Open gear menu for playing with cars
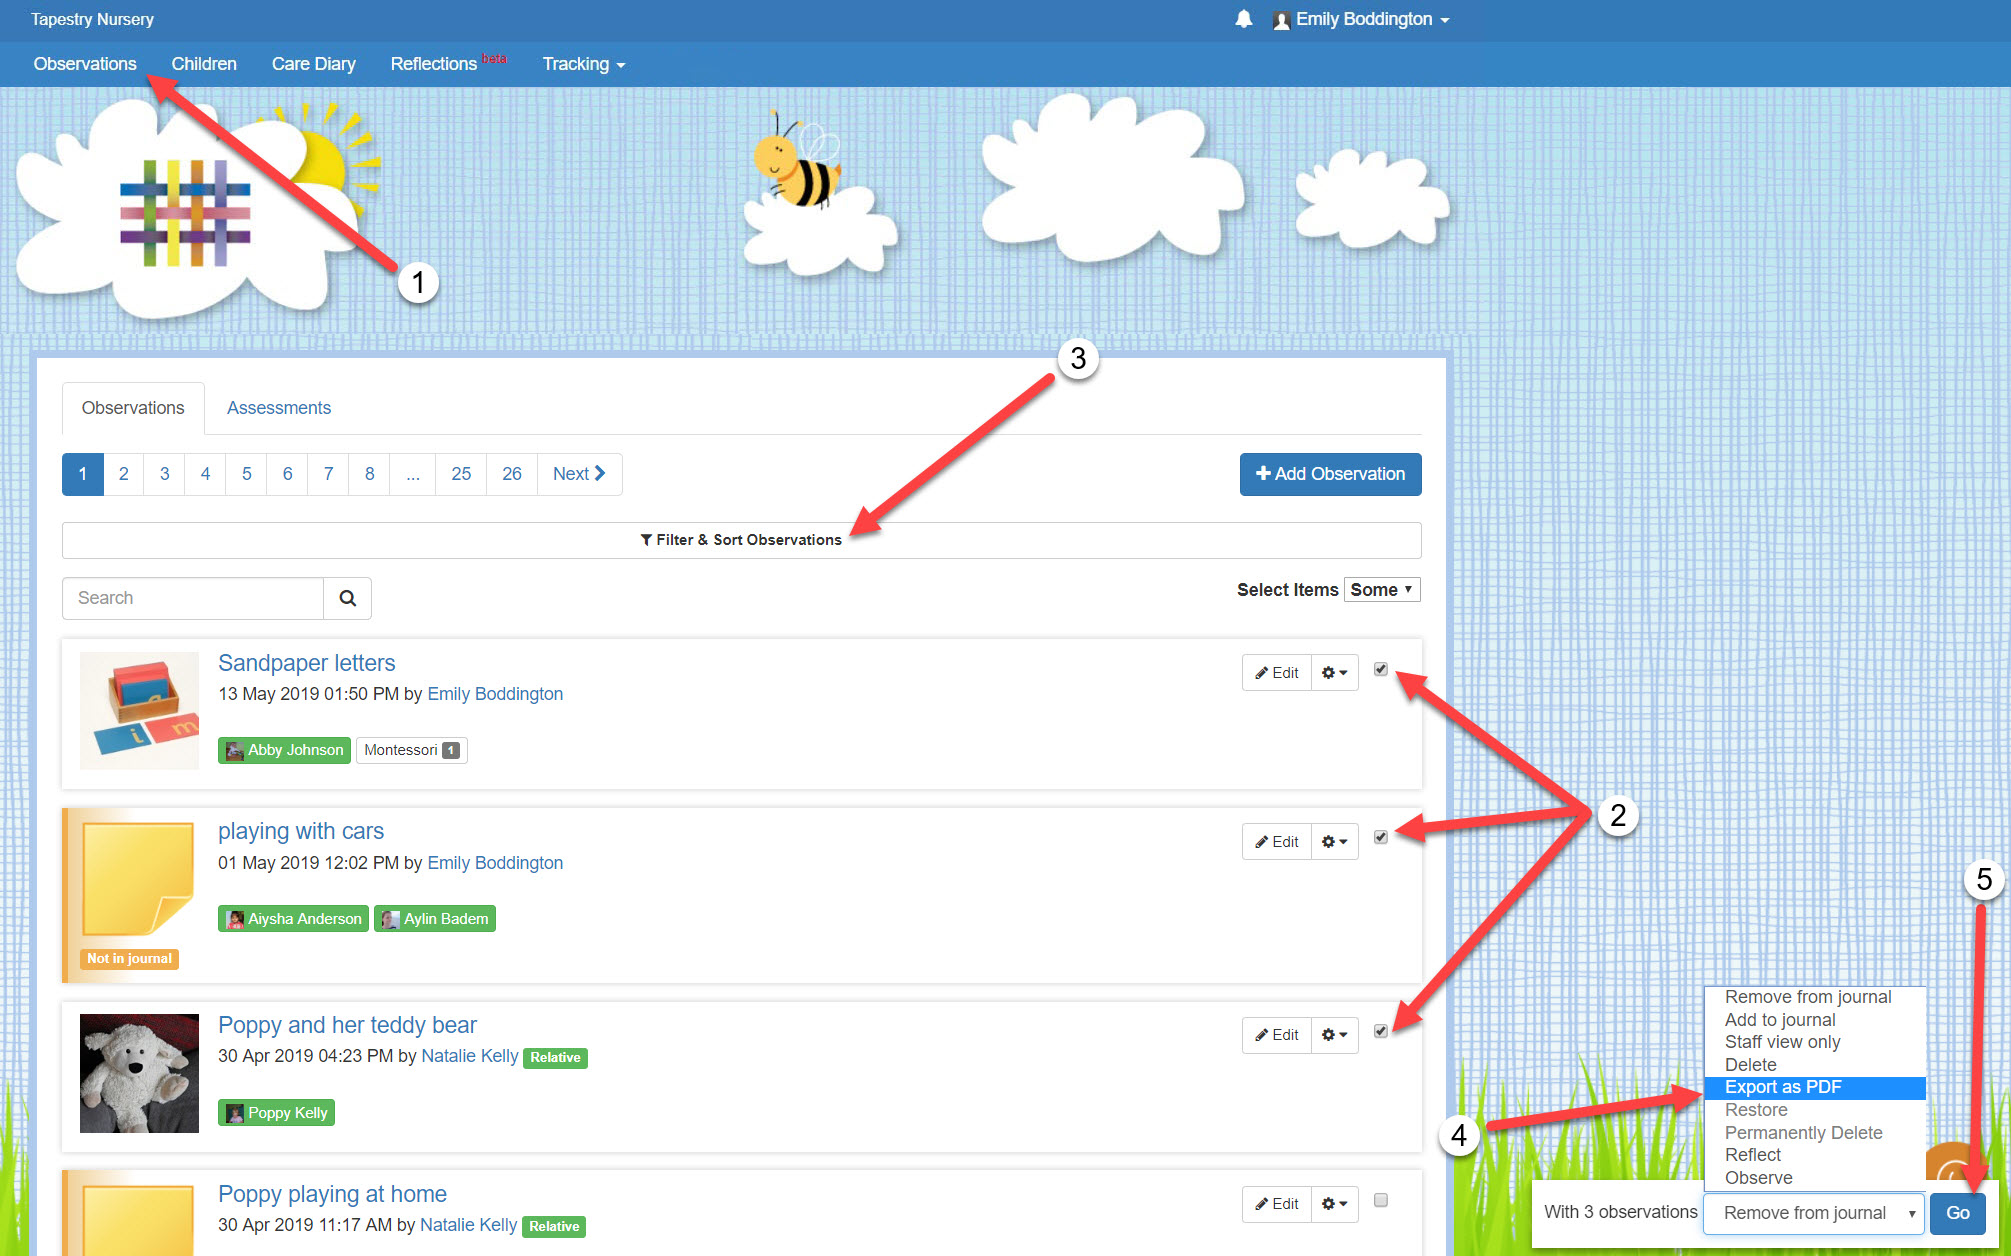The image size is (2011, 1256). coord(1334,842)
